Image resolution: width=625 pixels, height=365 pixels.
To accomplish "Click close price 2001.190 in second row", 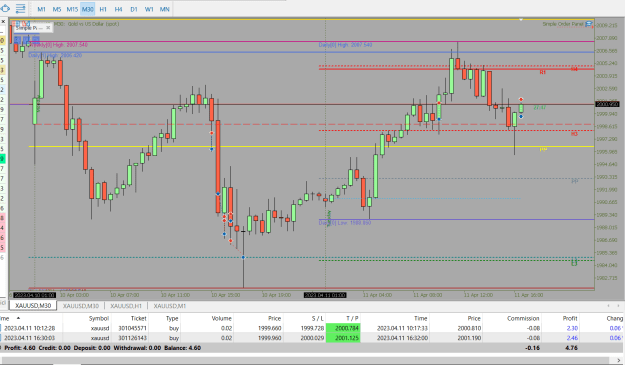I will 469,338.
